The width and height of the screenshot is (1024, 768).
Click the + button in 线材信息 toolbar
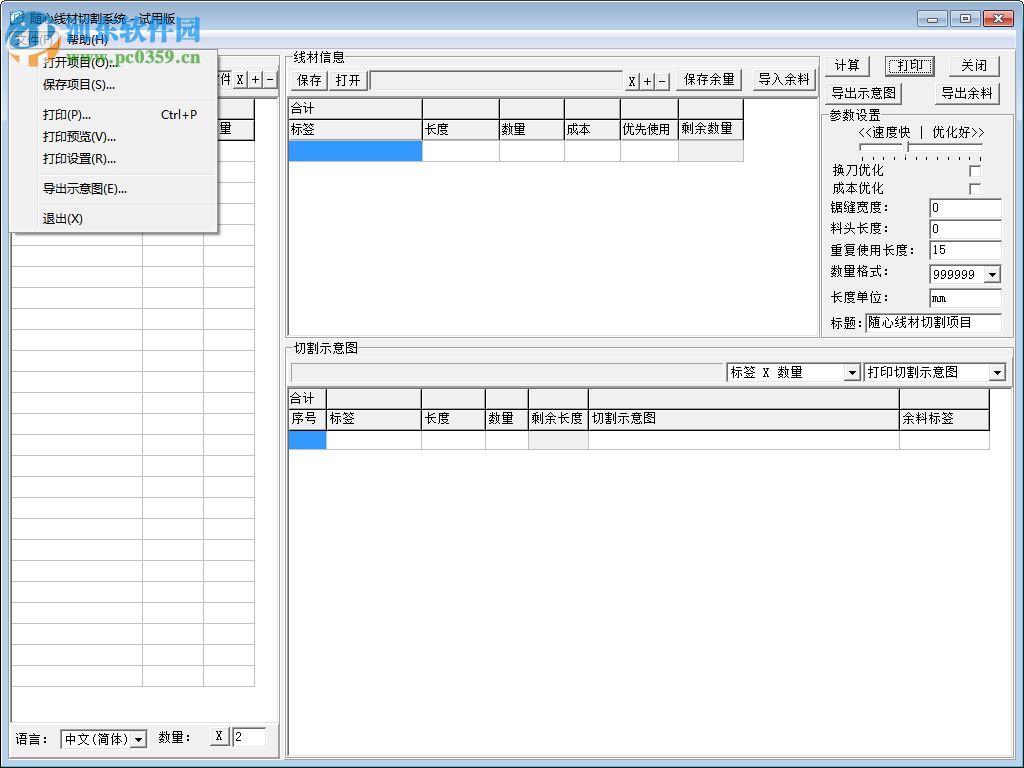tap(647, 82)
